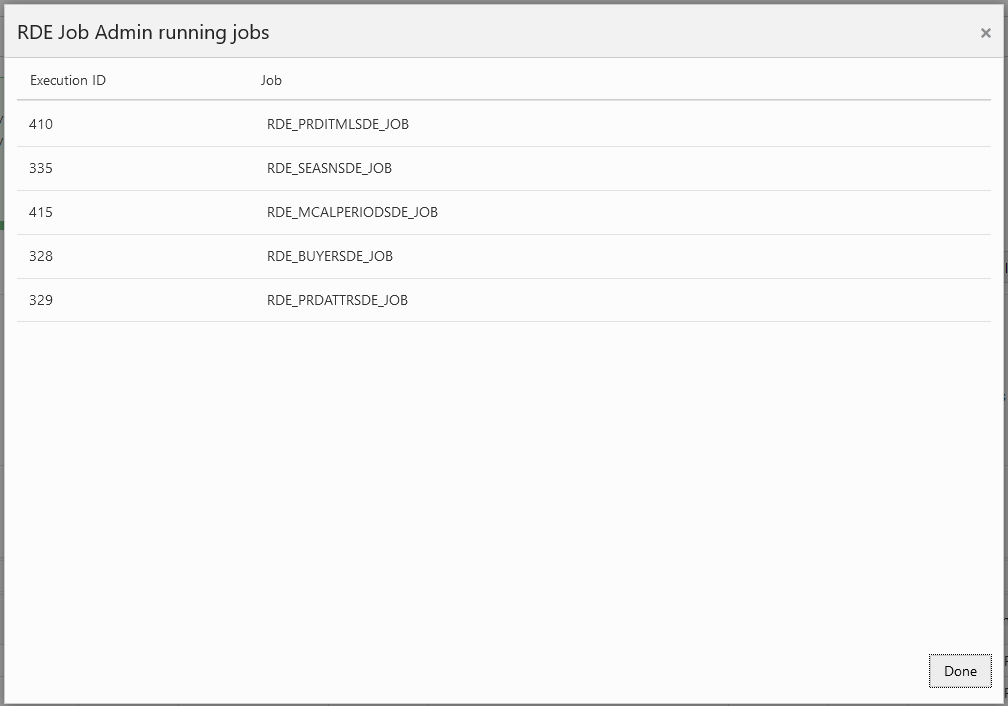
Task: Click execution ID 415
Action: click(x=39, y=212)
